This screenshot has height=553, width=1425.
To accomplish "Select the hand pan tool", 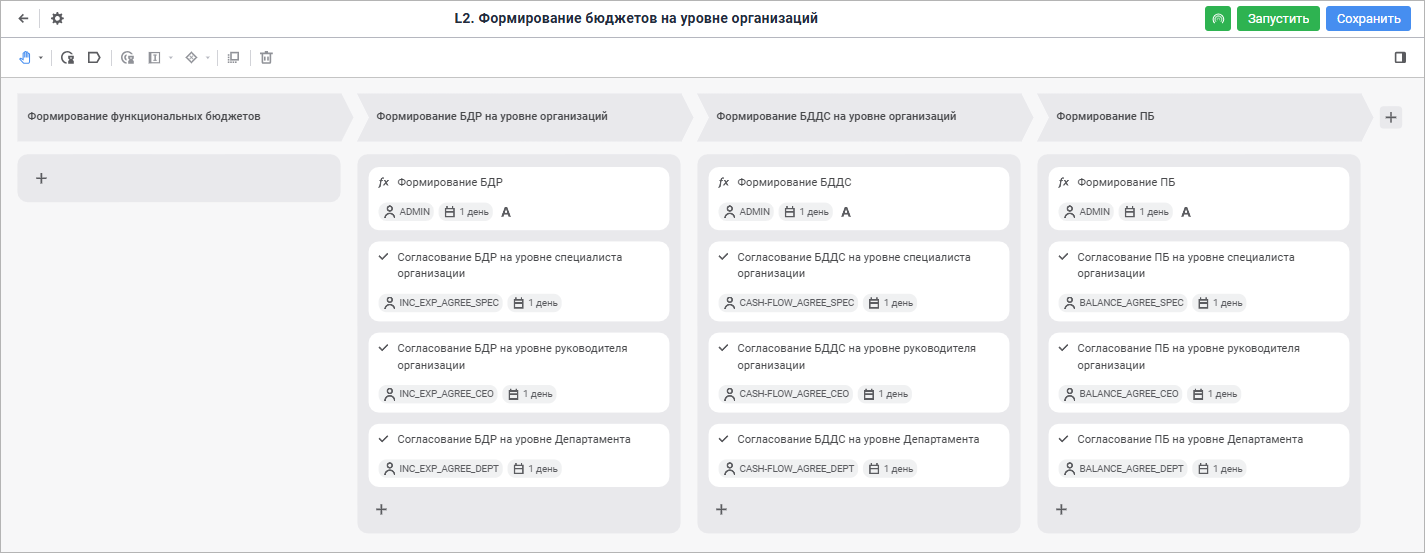I will (25, 58).
